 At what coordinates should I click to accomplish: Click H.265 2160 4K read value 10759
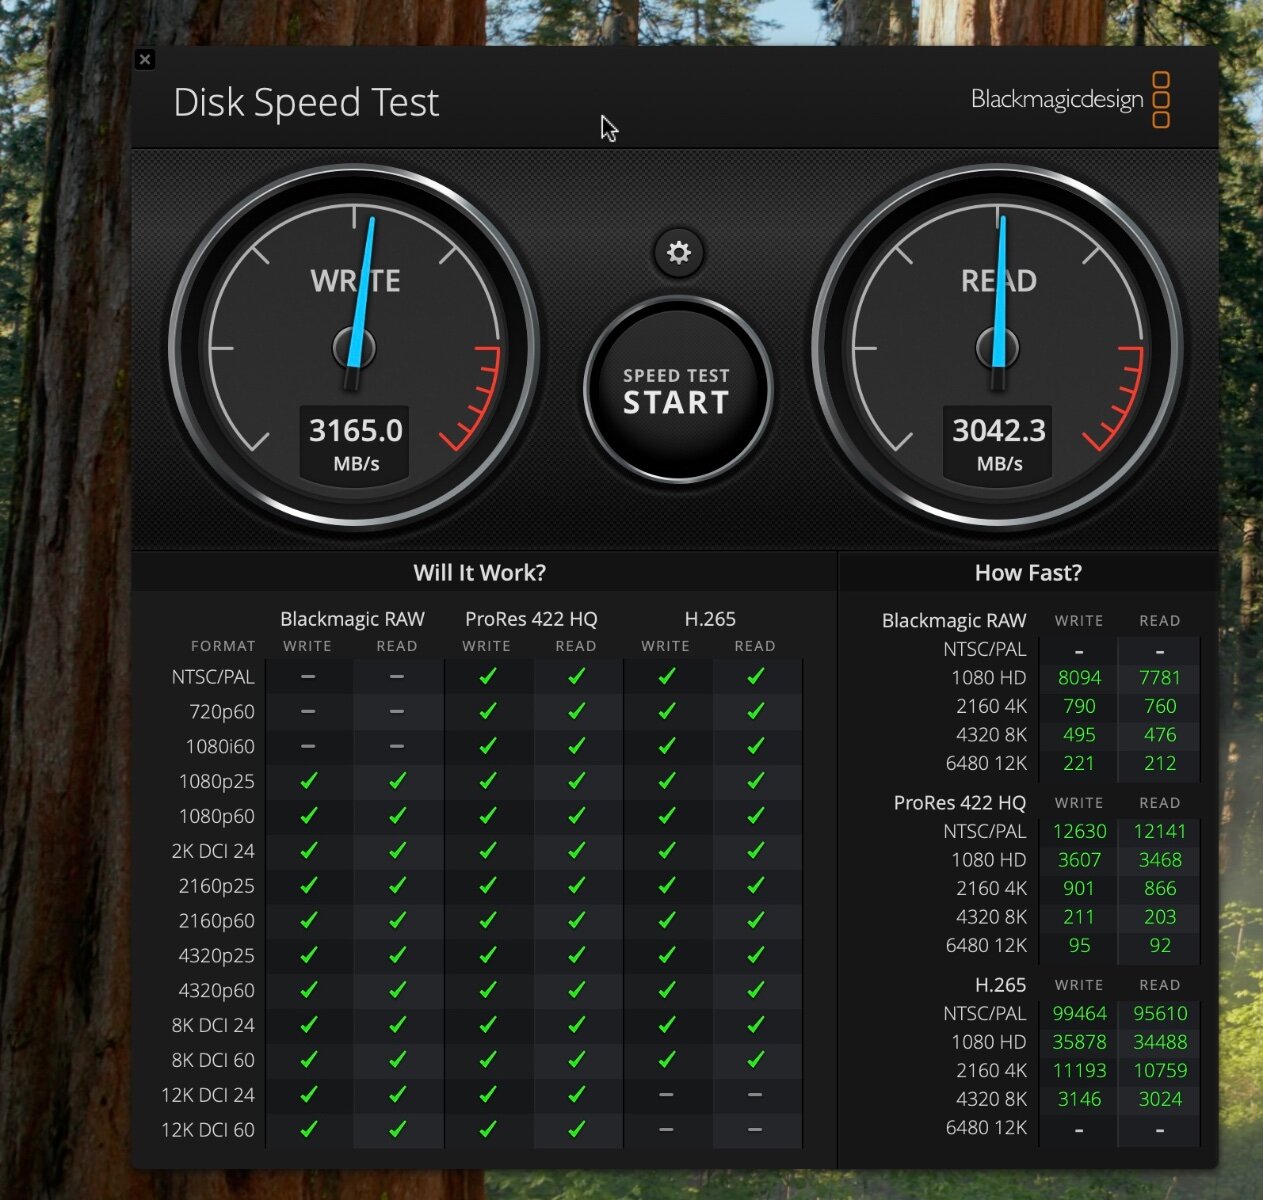click(1160, 1070)
